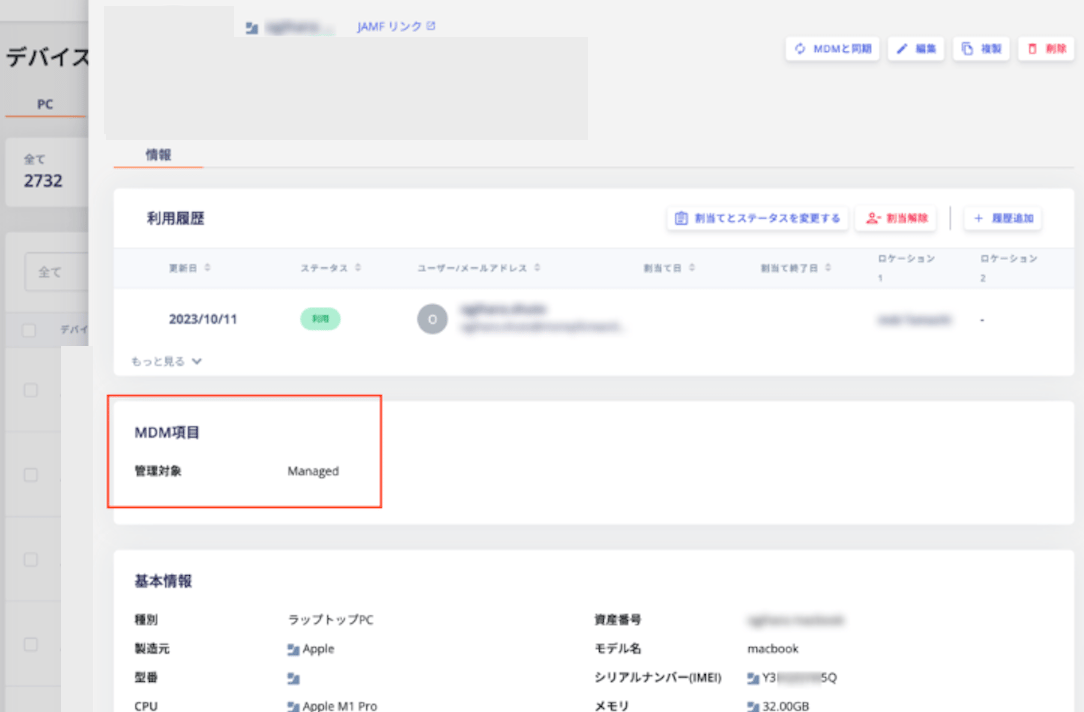Click the ロケーション 1 column header
This screenshot has width=1084, height=712.
906,268
